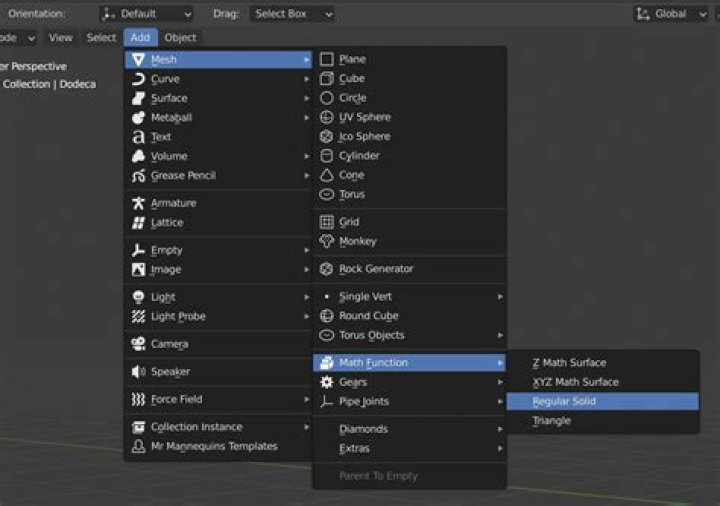
Task: Click the Light bulb icon
Action: pos(138,297)
